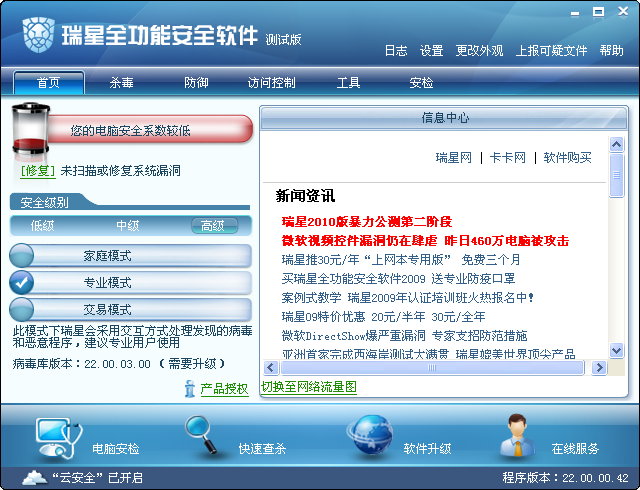This screenshot has width=640, height=490.
Task: Click the 软件升级 button label
Action: [427, 449]
